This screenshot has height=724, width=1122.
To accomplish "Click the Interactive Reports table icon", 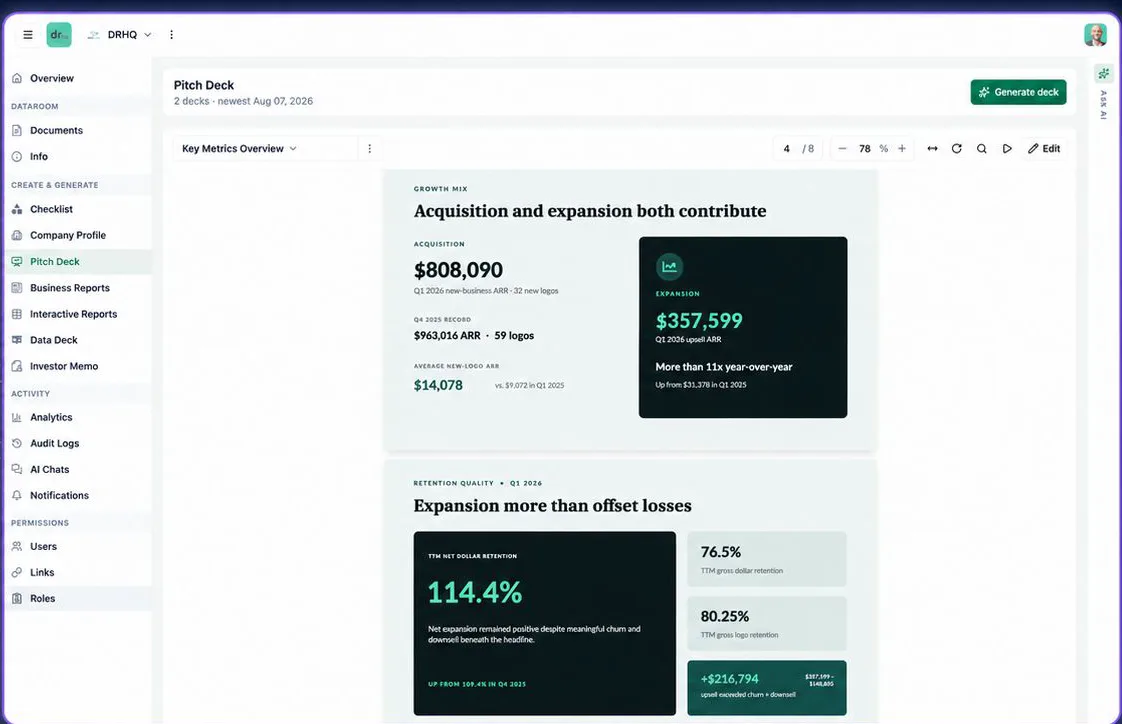I will click(17, 313).
